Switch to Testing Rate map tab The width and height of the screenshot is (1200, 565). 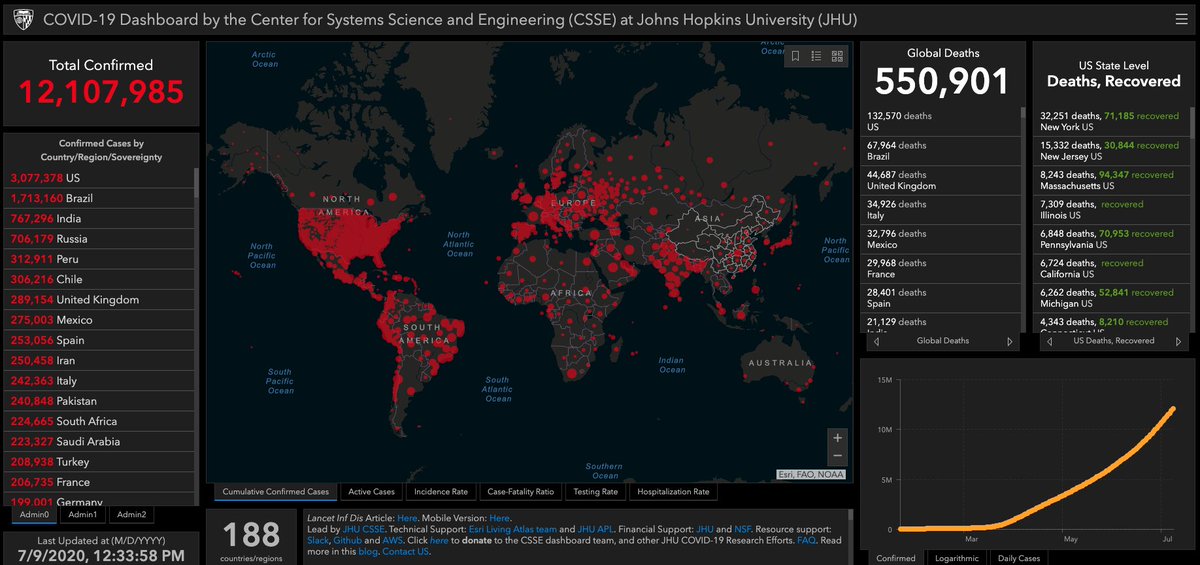tap(595, 492)
